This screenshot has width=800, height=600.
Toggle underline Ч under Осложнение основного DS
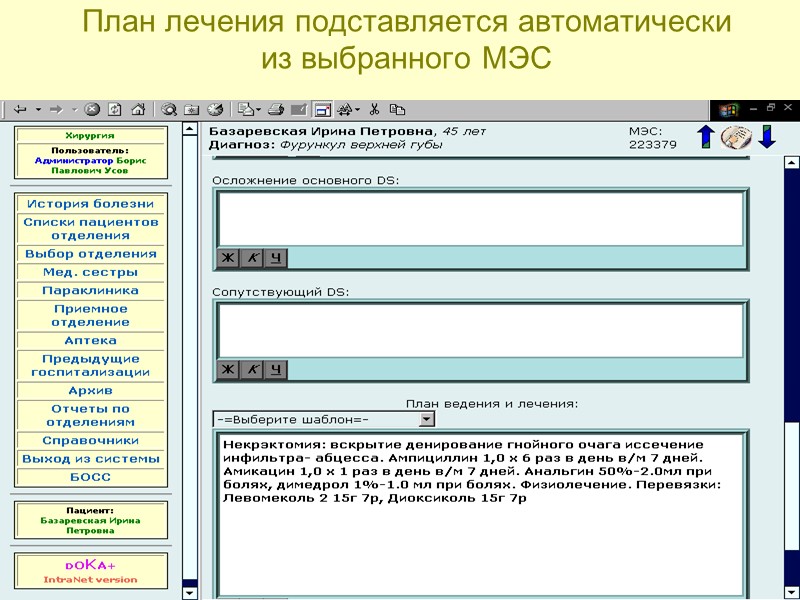point(276,258)
